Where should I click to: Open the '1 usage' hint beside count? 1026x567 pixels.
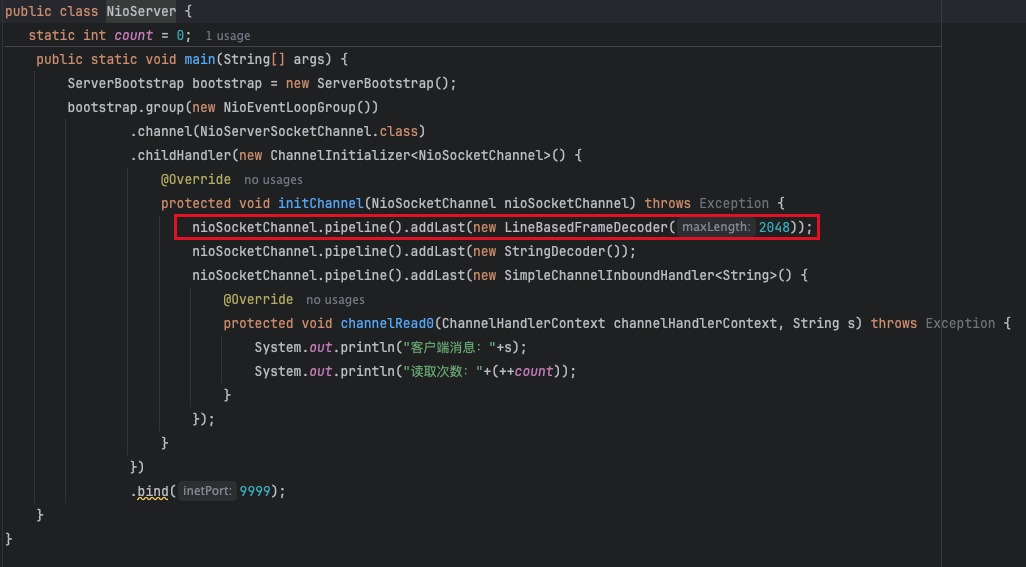click(228, 36)
